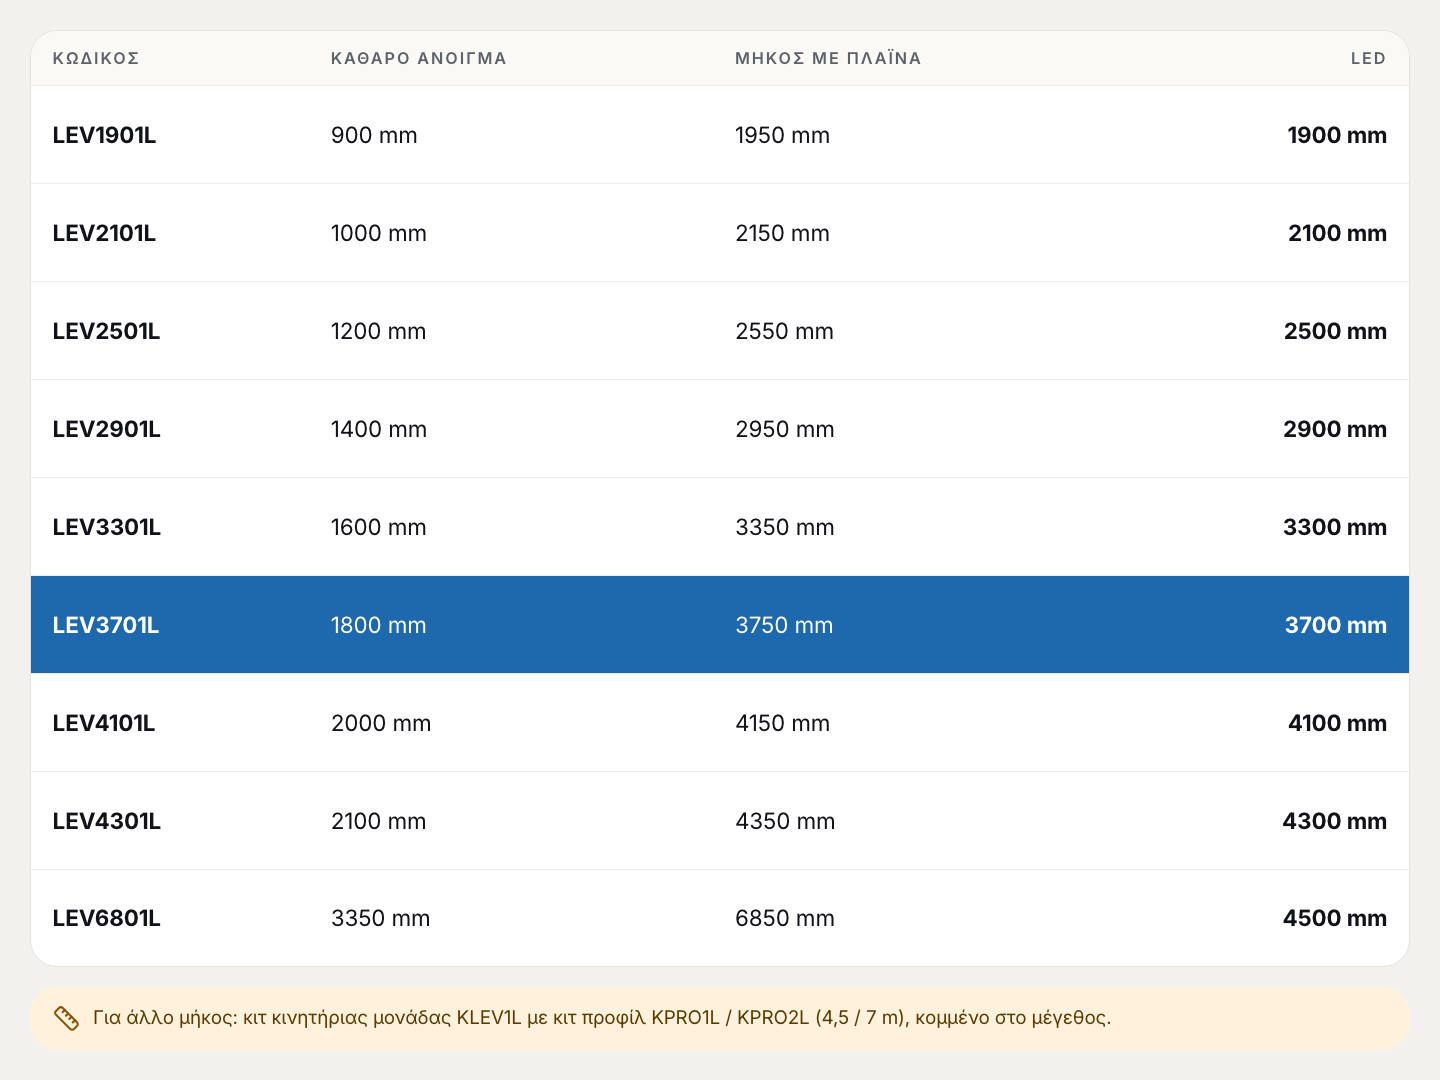Viewport: 1440px width, 1080px height.
Task: Select product code LEV2901L
Action: [107, 429]
